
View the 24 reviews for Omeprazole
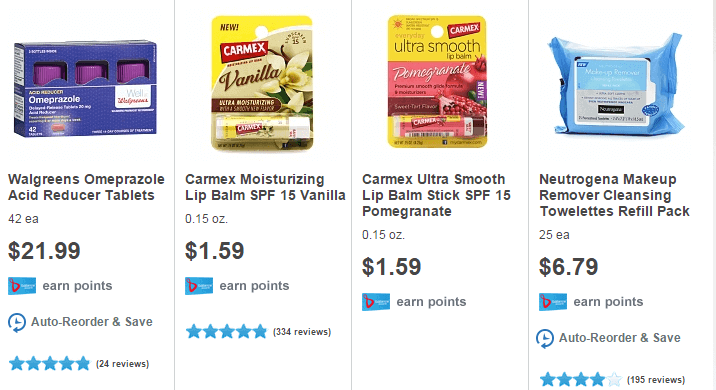[x=122, y=364]
